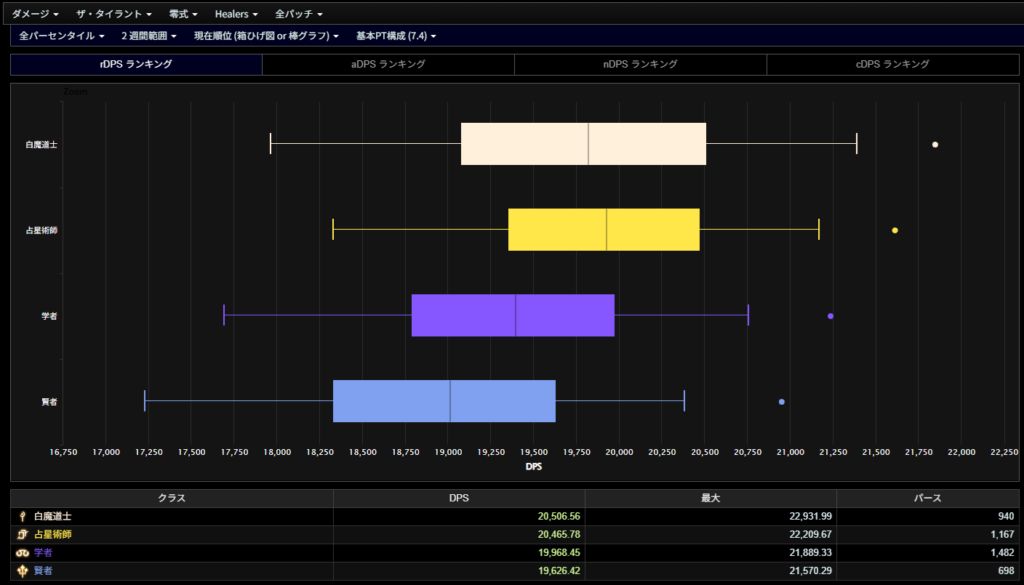Click the Scholar job icon in table
The width and height of the screenshot is (1024, 585).
[x=23, y=553]
